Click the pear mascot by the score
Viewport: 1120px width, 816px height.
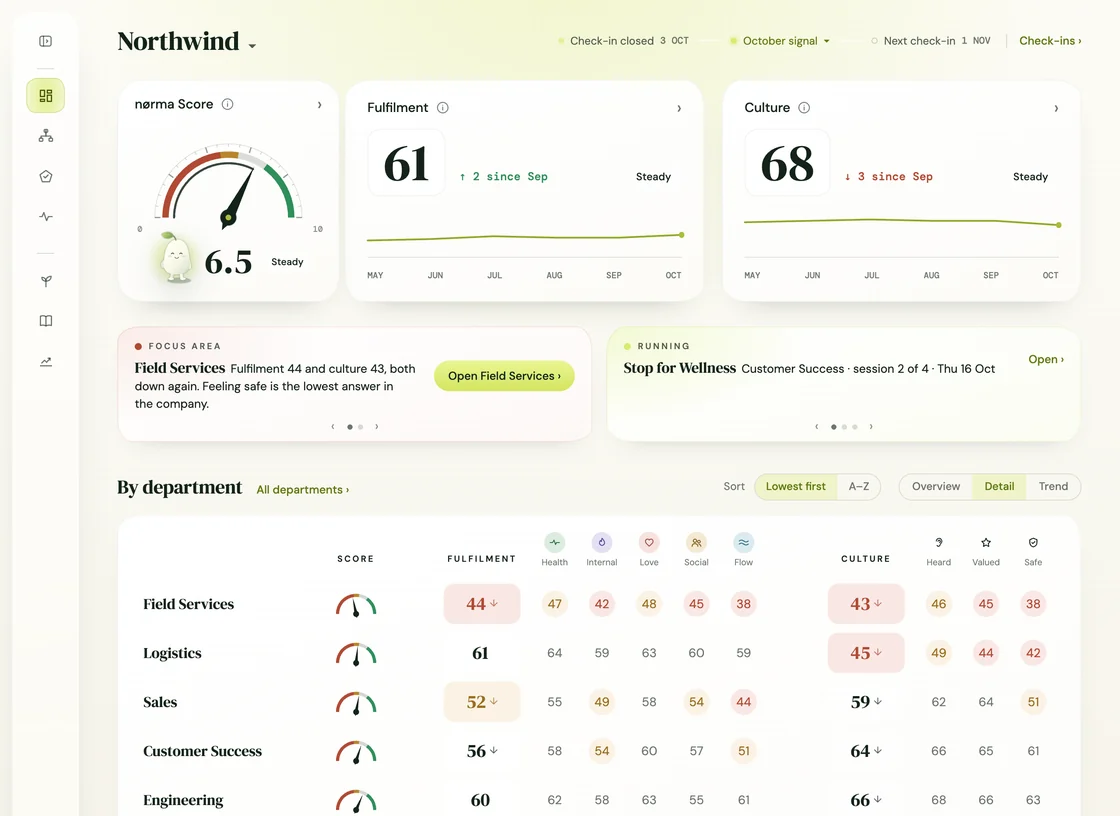point(176,257)
